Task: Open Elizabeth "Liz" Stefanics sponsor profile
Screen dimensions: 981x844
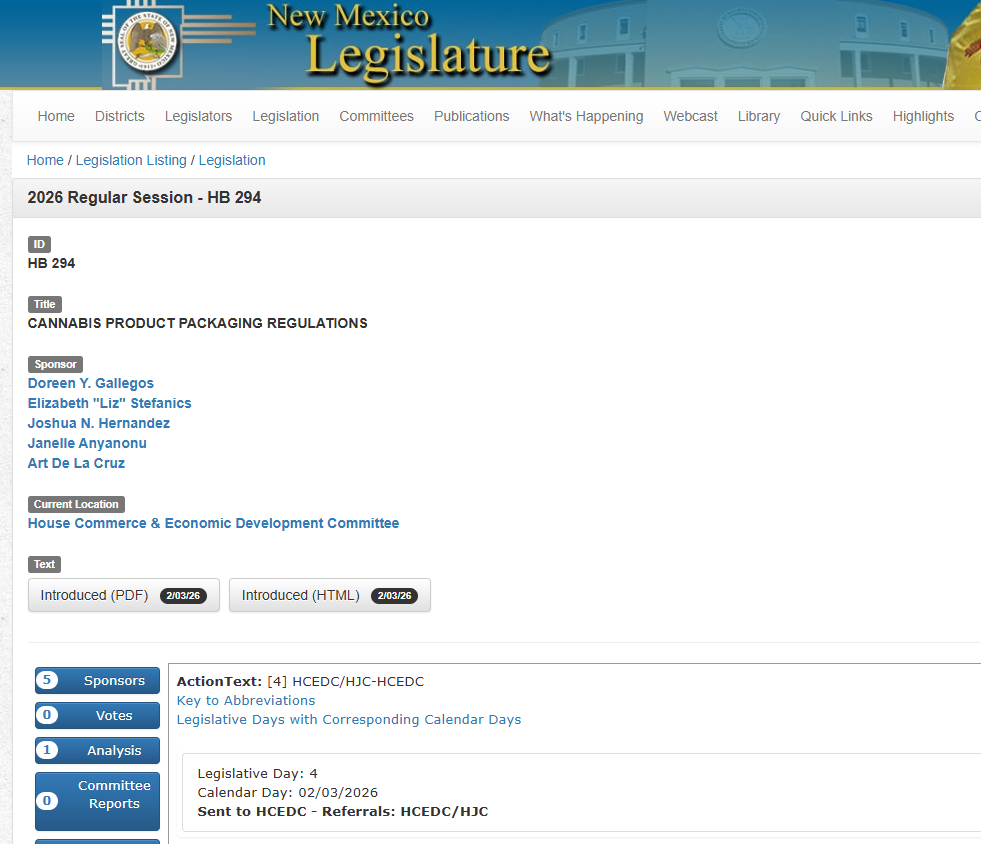Action: click(x=109, y=403)
